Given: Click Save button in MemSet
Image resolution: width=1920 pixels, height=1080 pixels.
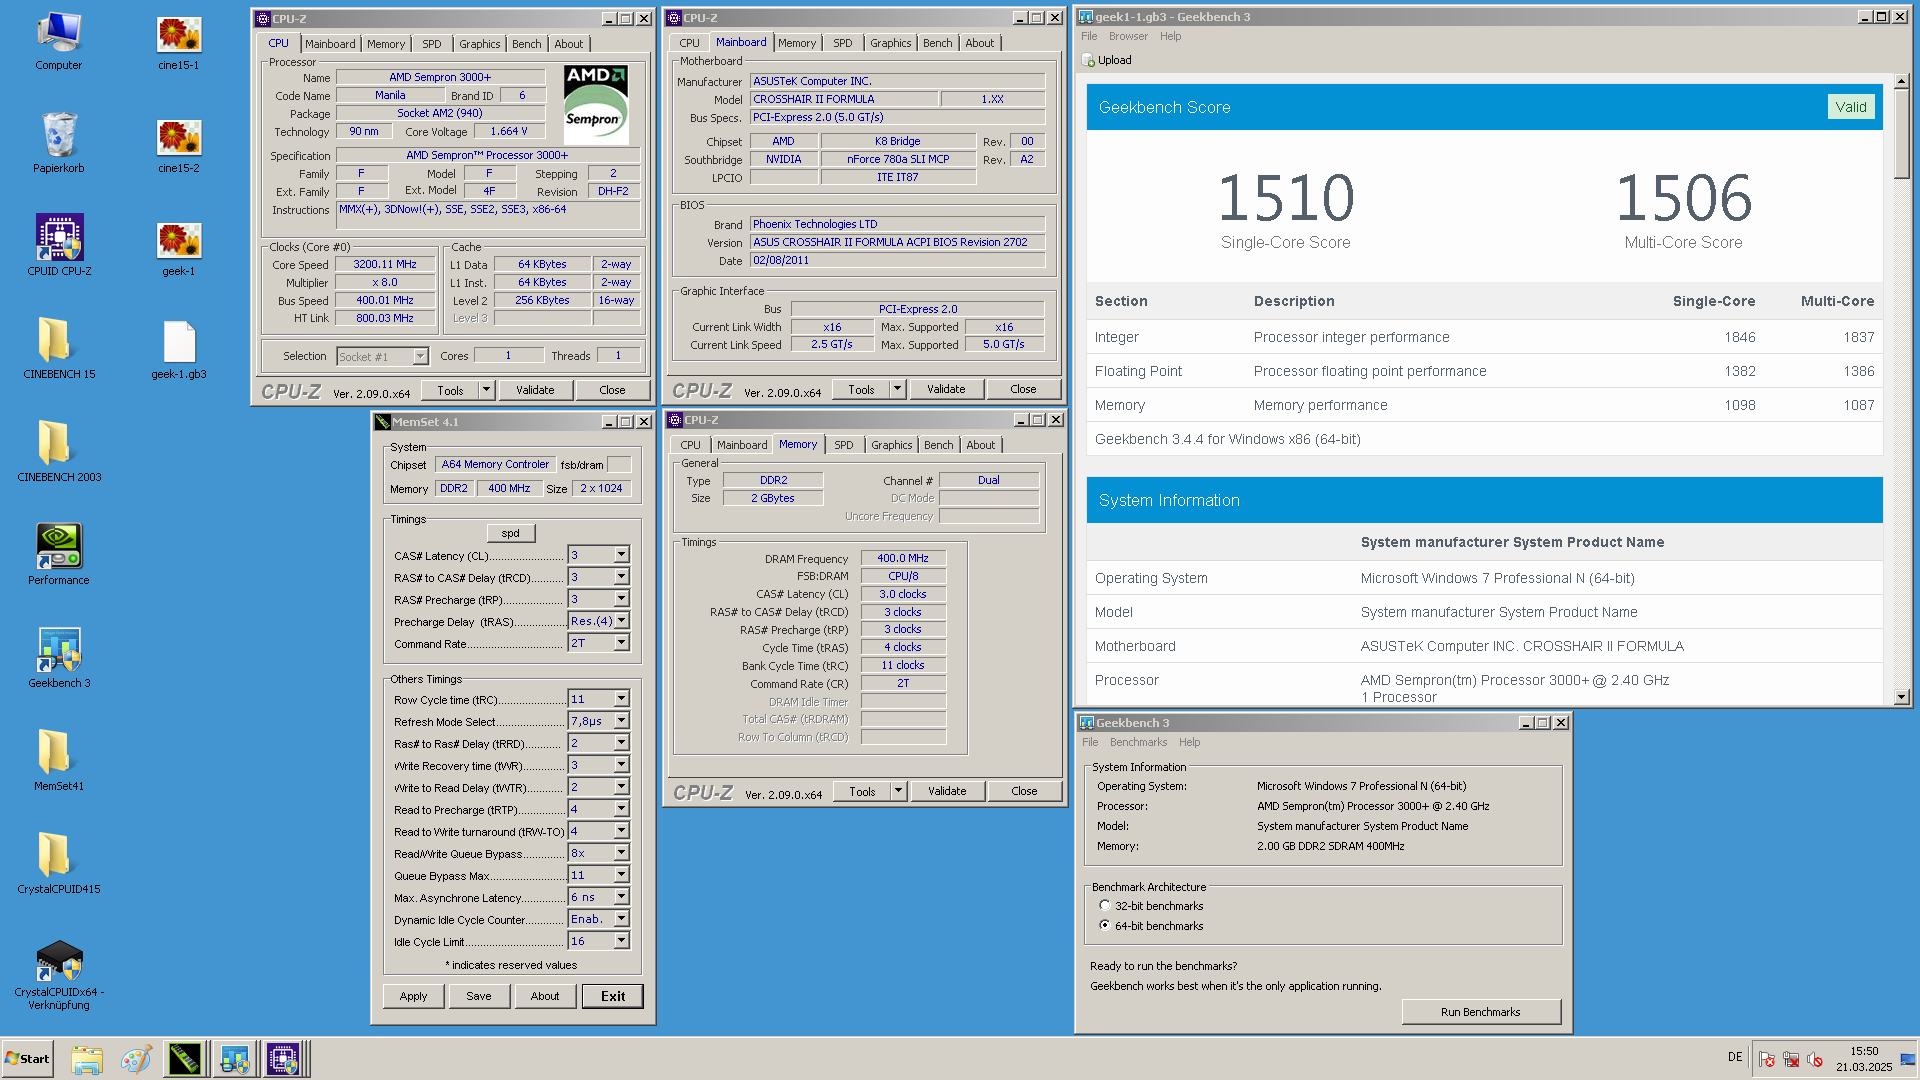Looking at the screenshot, I should point(479,996).
